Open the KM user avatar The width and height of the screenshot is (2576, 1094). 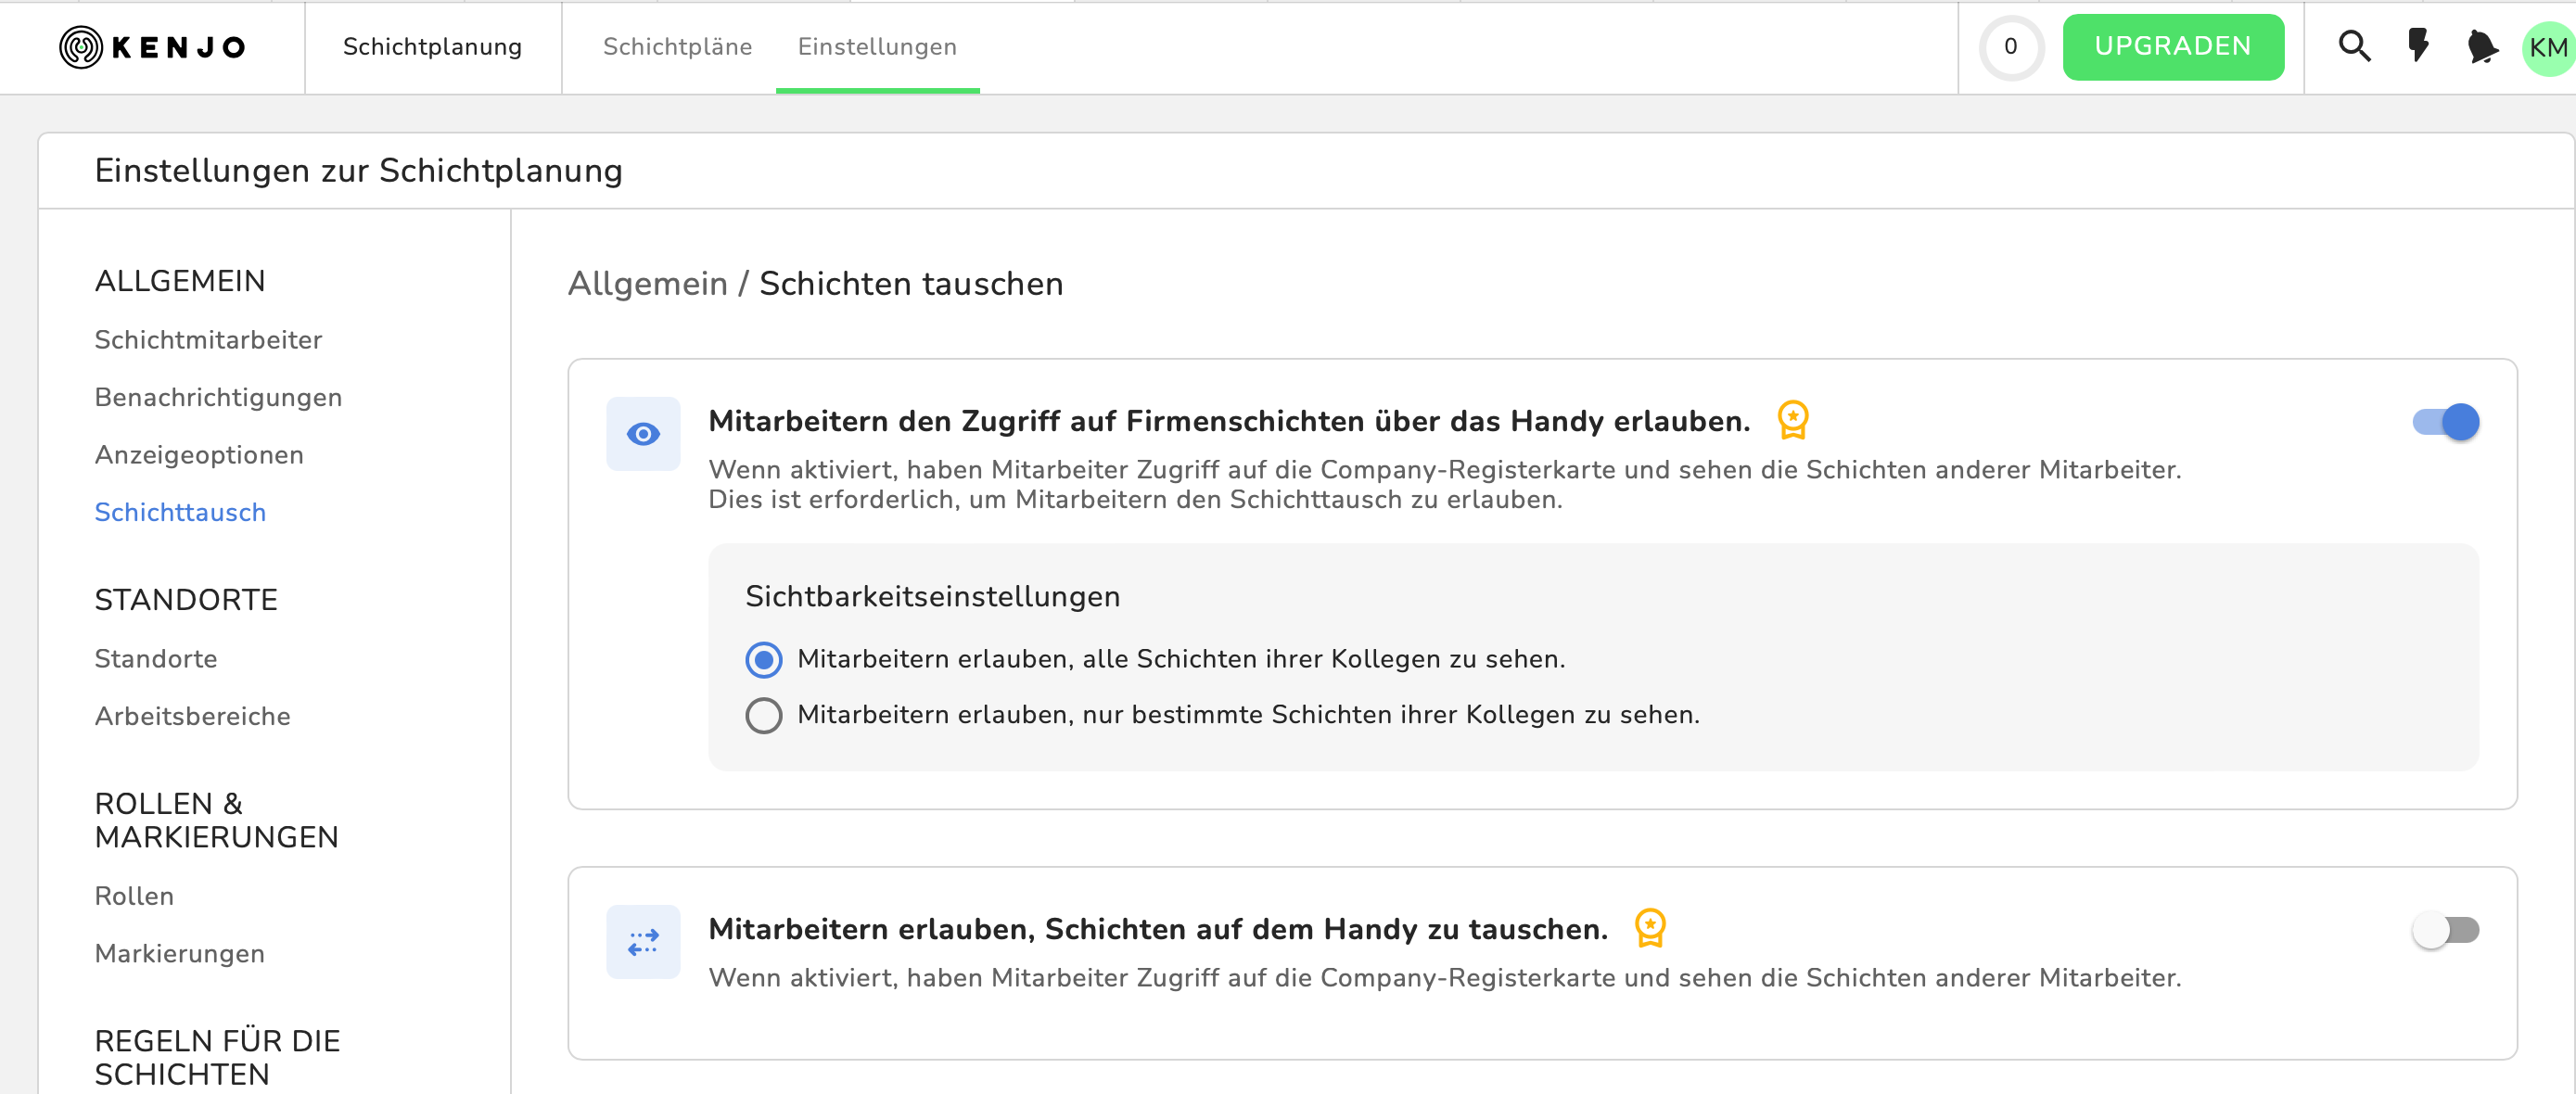click(x=2547, y=48)
